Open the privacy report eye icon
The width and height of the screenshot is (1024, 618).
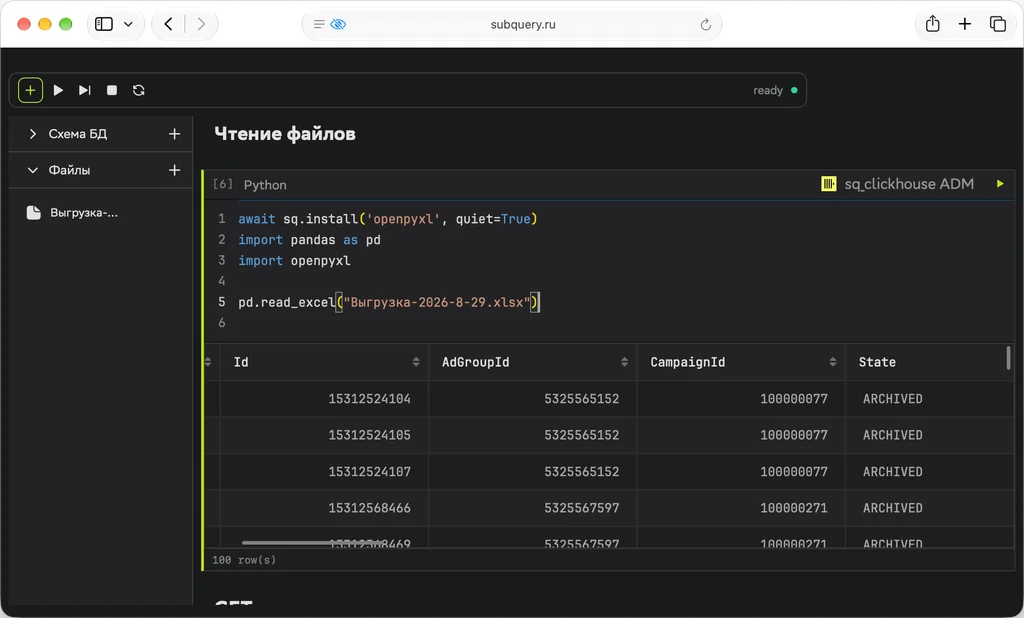(338, 24)
